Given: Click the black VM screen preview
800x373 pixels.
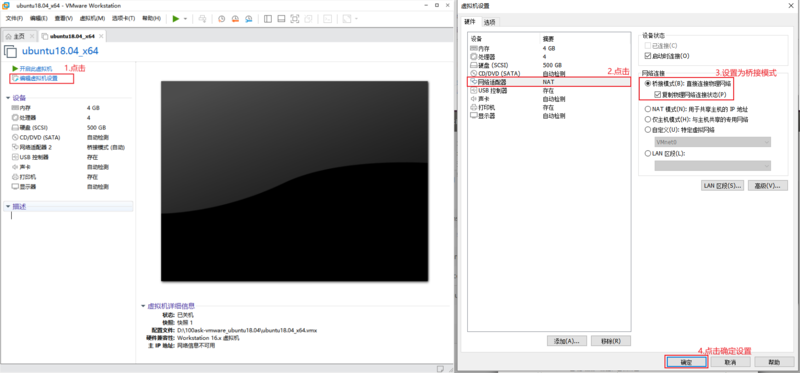Looking at the screenshot, I should (x=294, y=181).
